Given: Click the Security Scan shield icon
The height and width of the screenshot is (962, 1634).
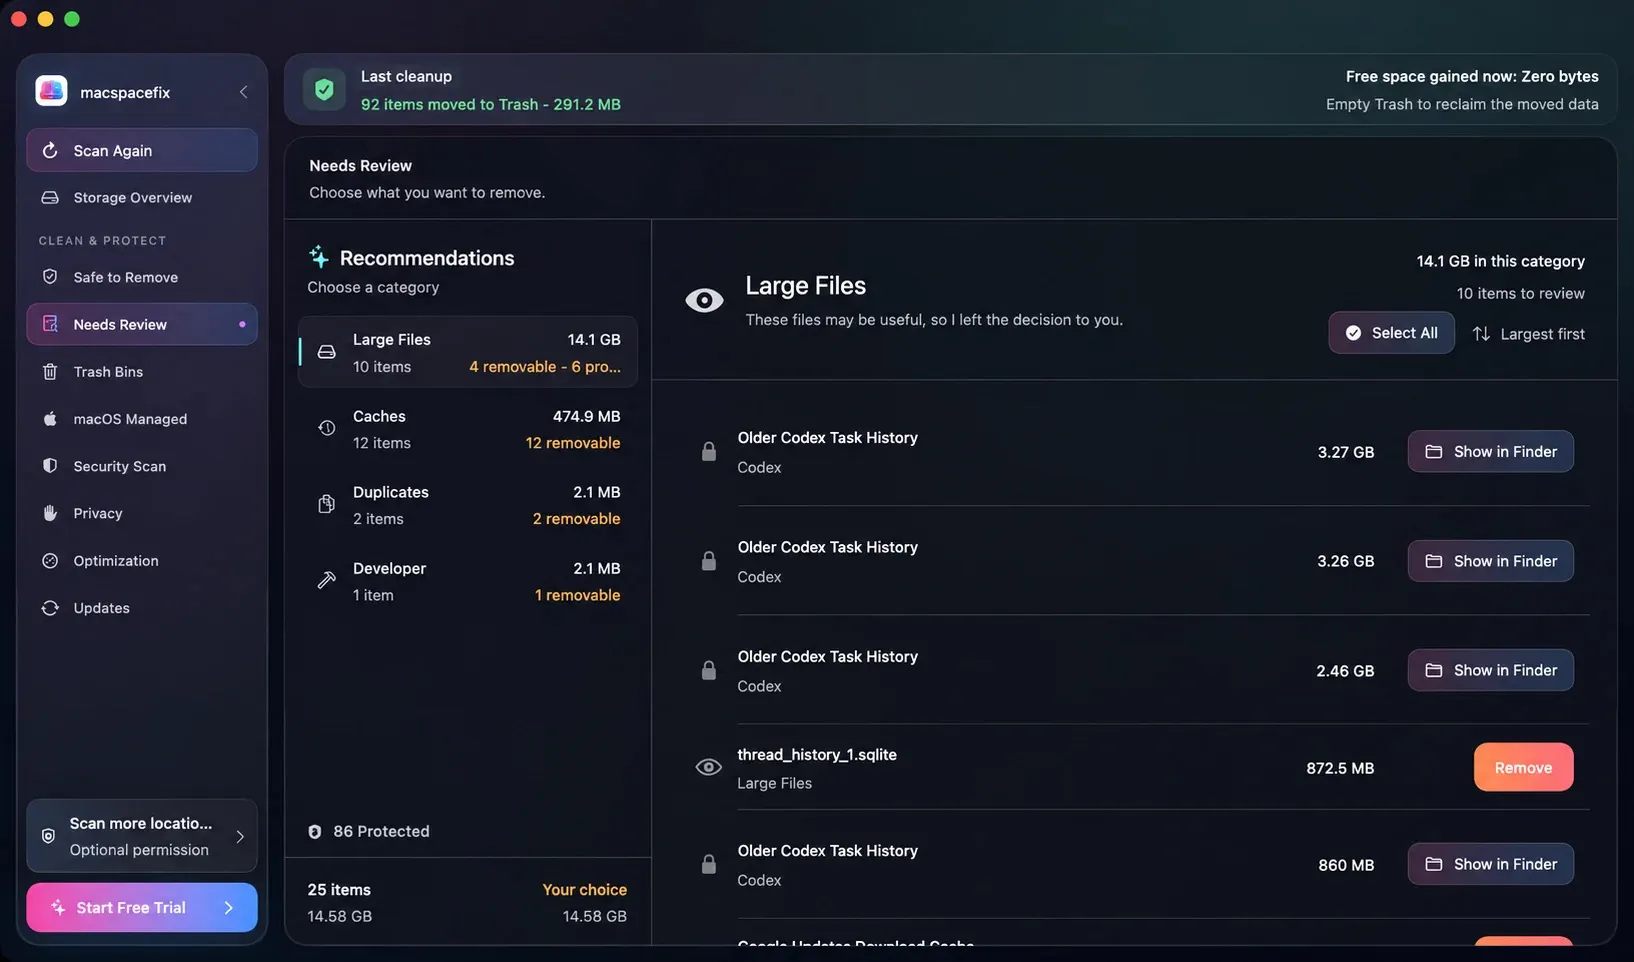Looking at the screenshot, I should tap(50, 465).
